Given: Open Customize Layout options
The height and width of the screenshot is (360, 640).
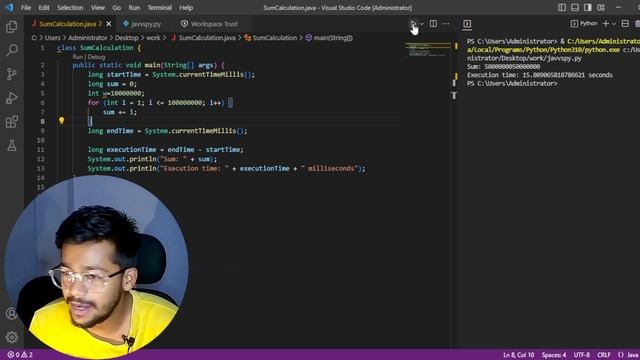Looking at the screenshot, I should 601,7.
